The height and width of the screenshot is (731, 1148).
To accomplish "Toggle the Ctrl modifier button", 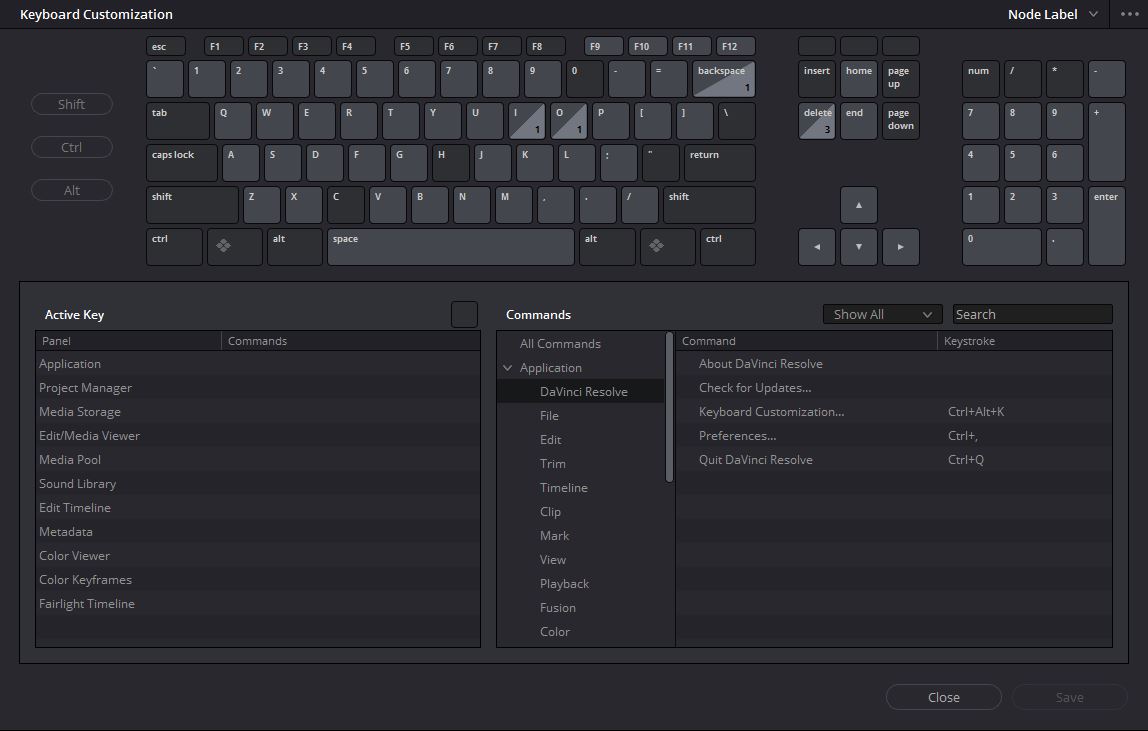I will tap(72, 147).
